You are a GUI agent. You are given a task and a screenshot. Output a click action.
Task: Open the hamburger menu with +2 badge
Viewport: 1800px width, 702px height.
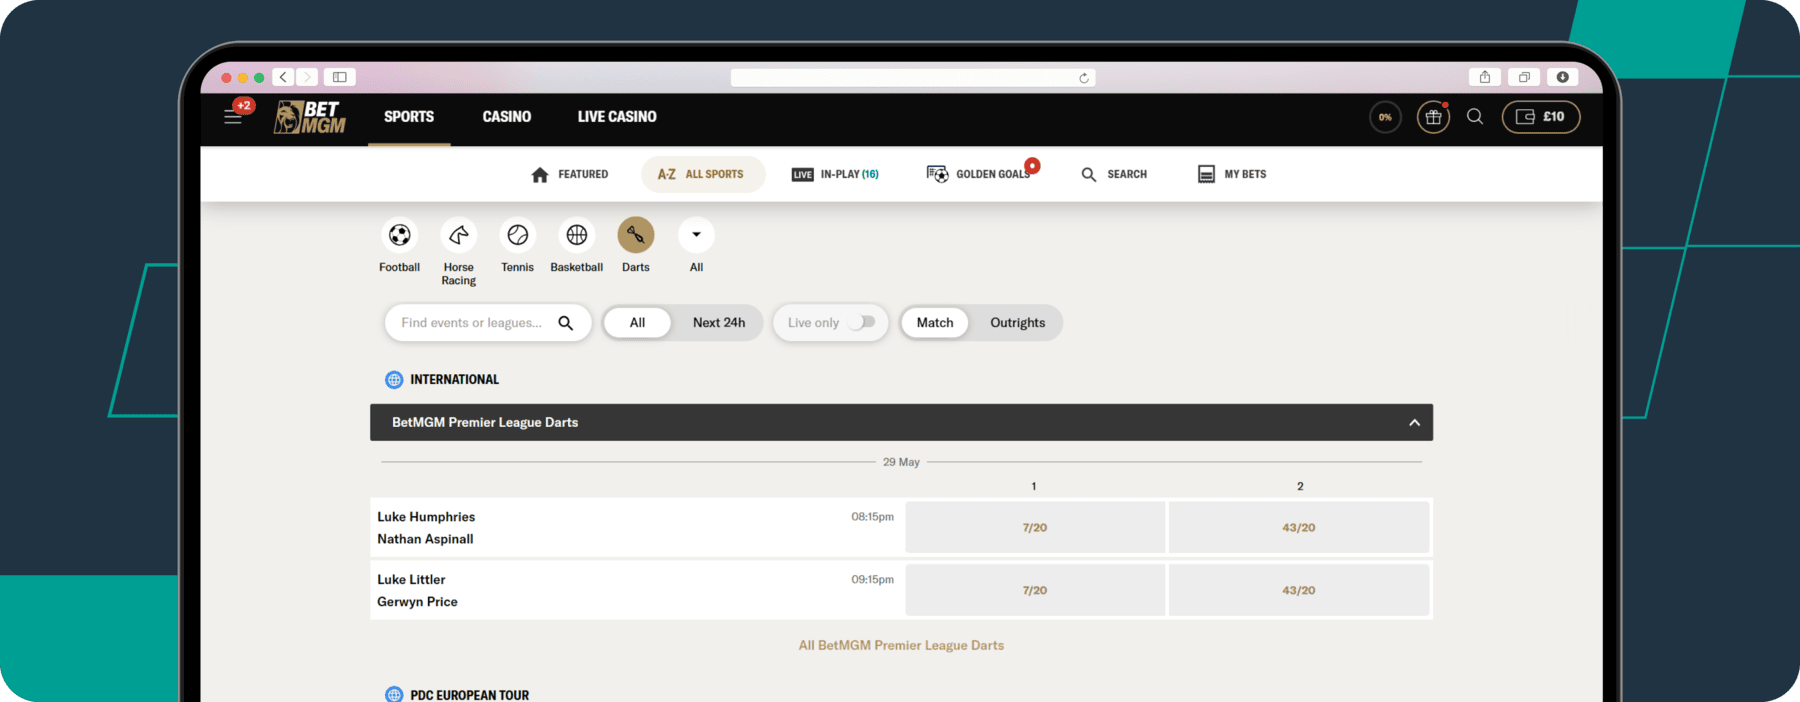pos(234,117)
